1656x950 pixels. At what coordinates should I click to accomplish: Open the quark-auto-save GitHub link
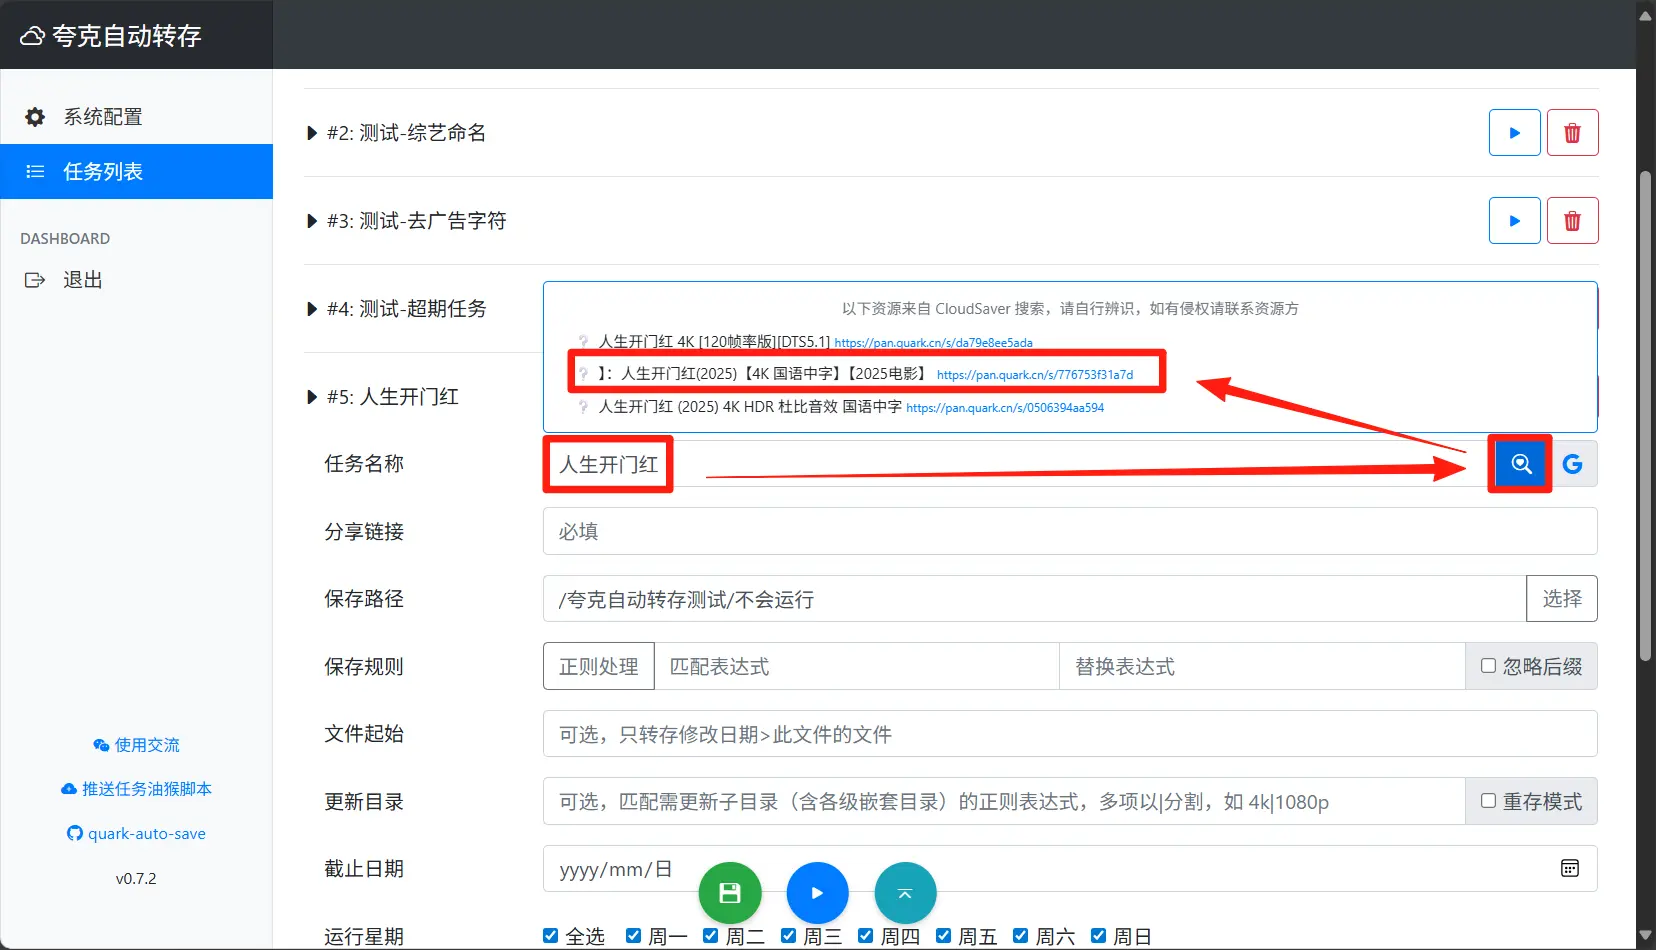146,834
